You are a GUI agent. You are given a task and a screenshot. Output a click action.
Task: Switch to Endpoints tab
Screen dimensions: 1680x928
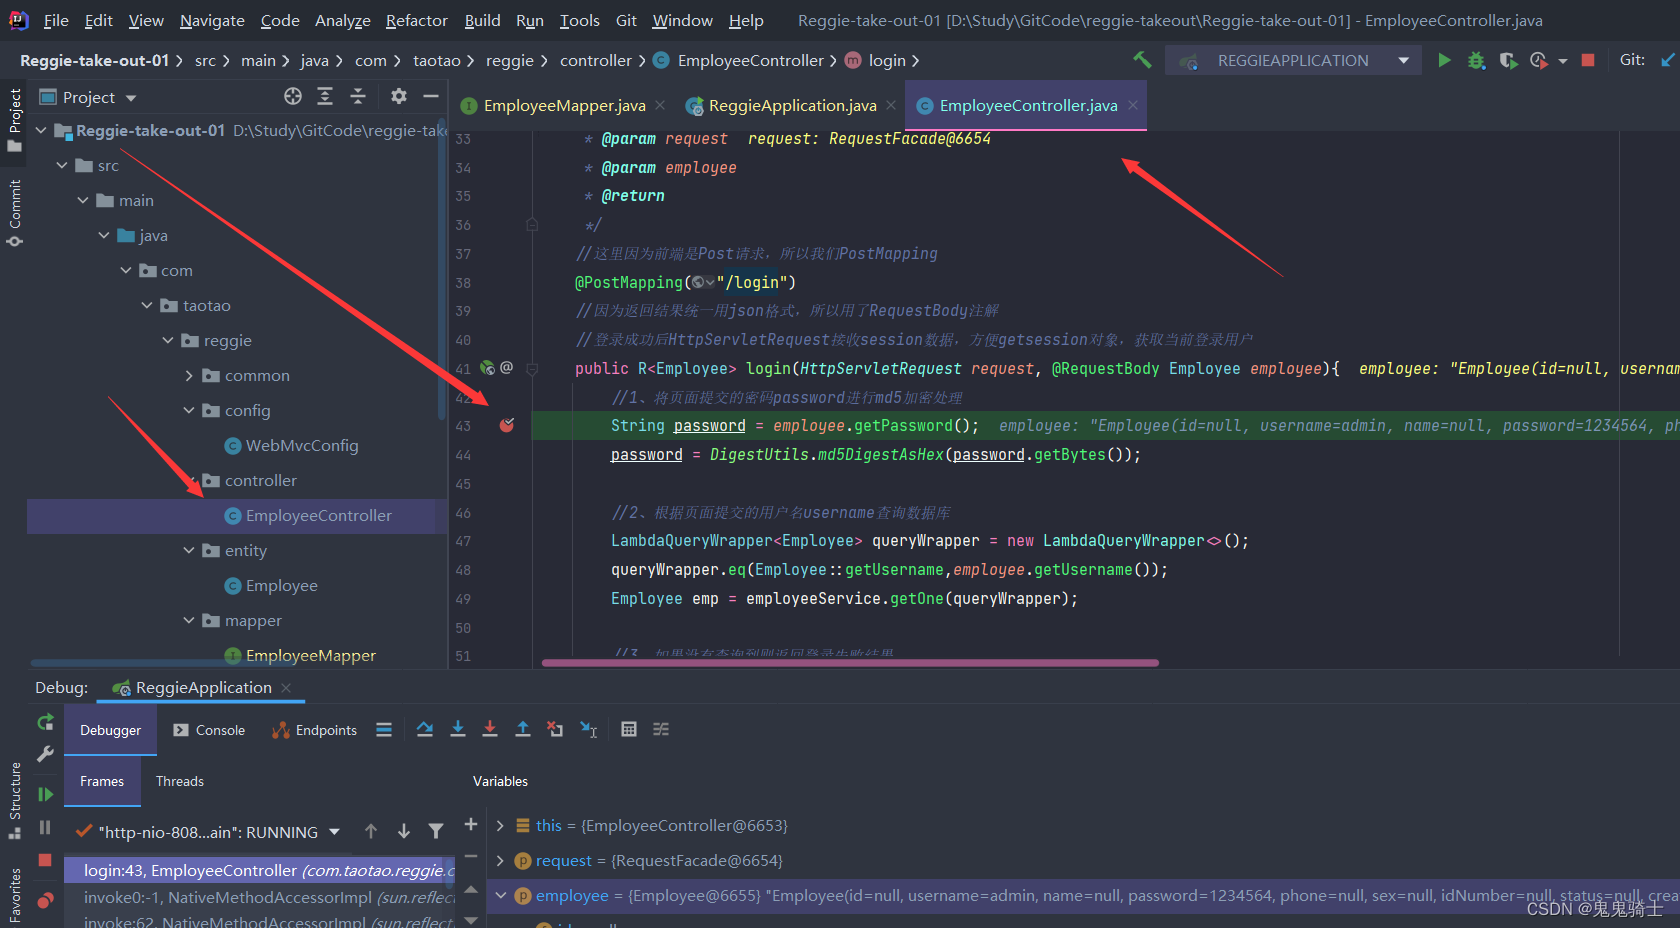314,730
